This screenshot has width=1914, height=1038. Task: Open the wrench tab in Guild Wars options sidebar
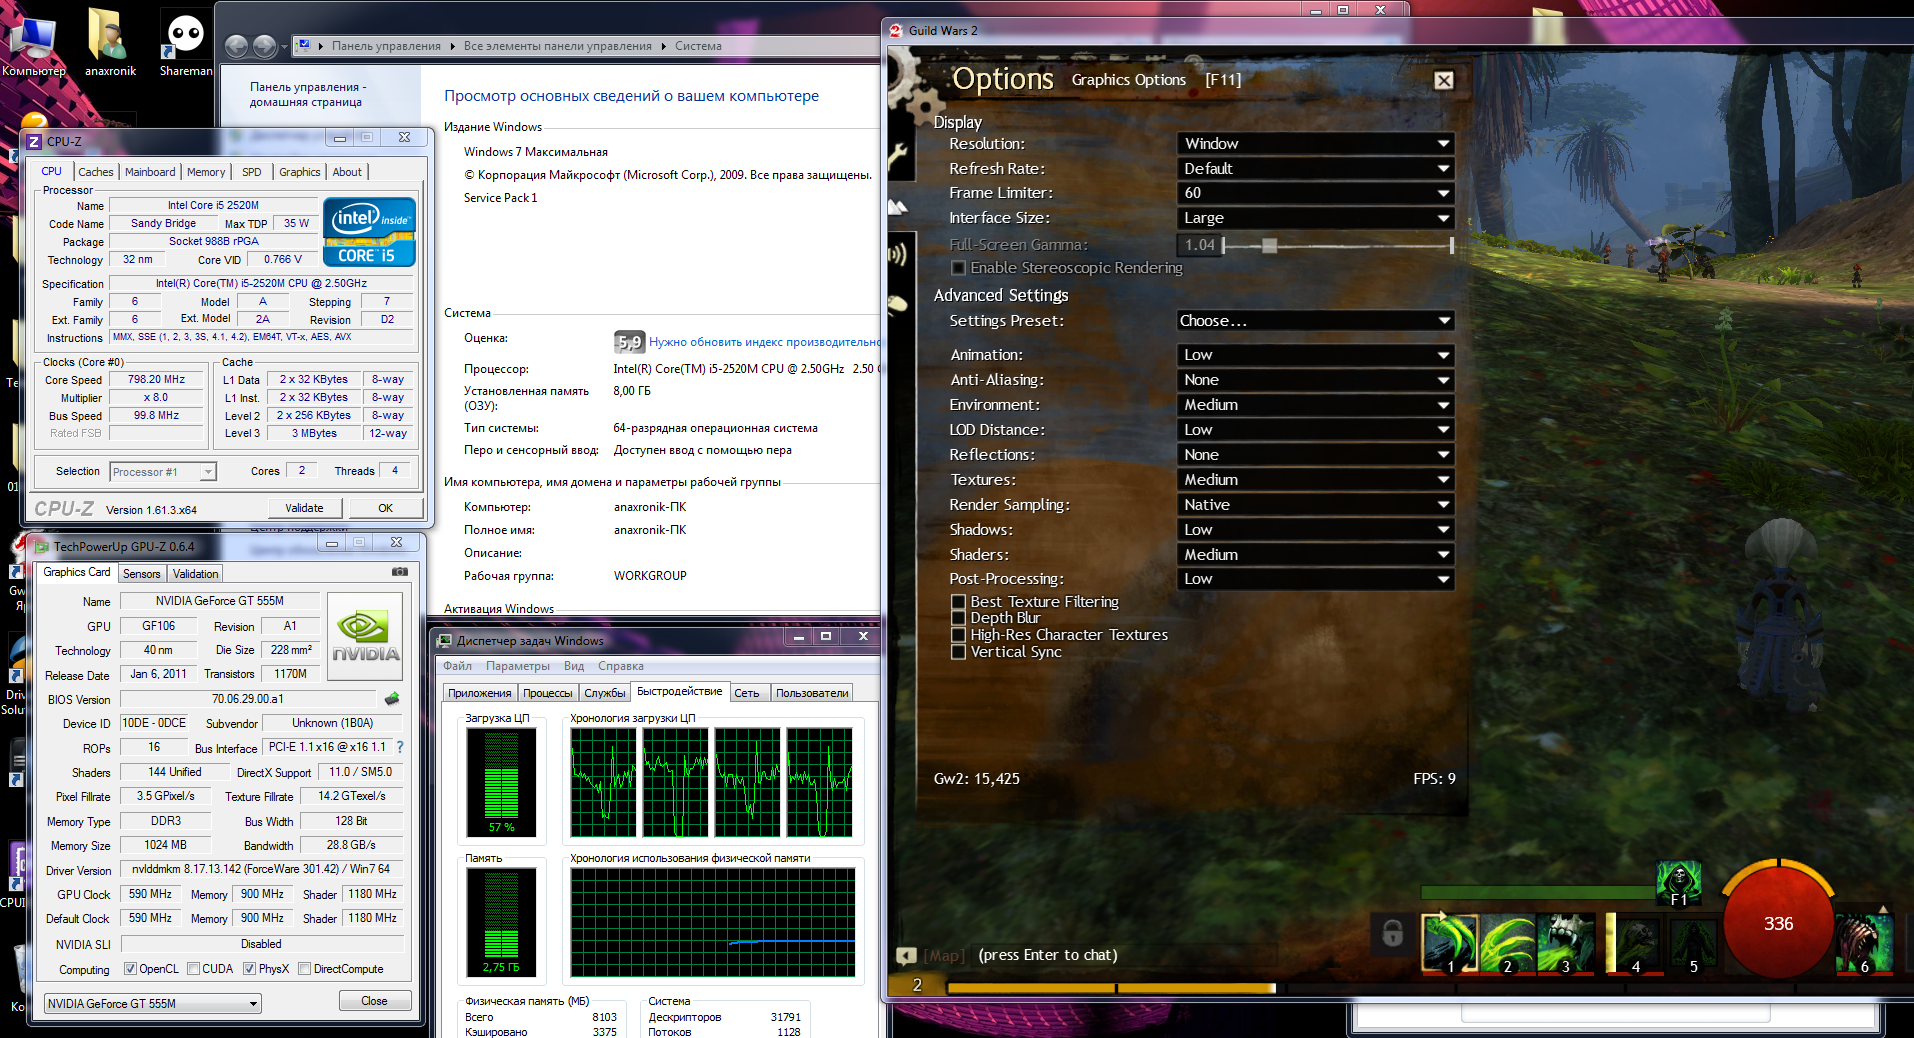(x=898, y=155)
